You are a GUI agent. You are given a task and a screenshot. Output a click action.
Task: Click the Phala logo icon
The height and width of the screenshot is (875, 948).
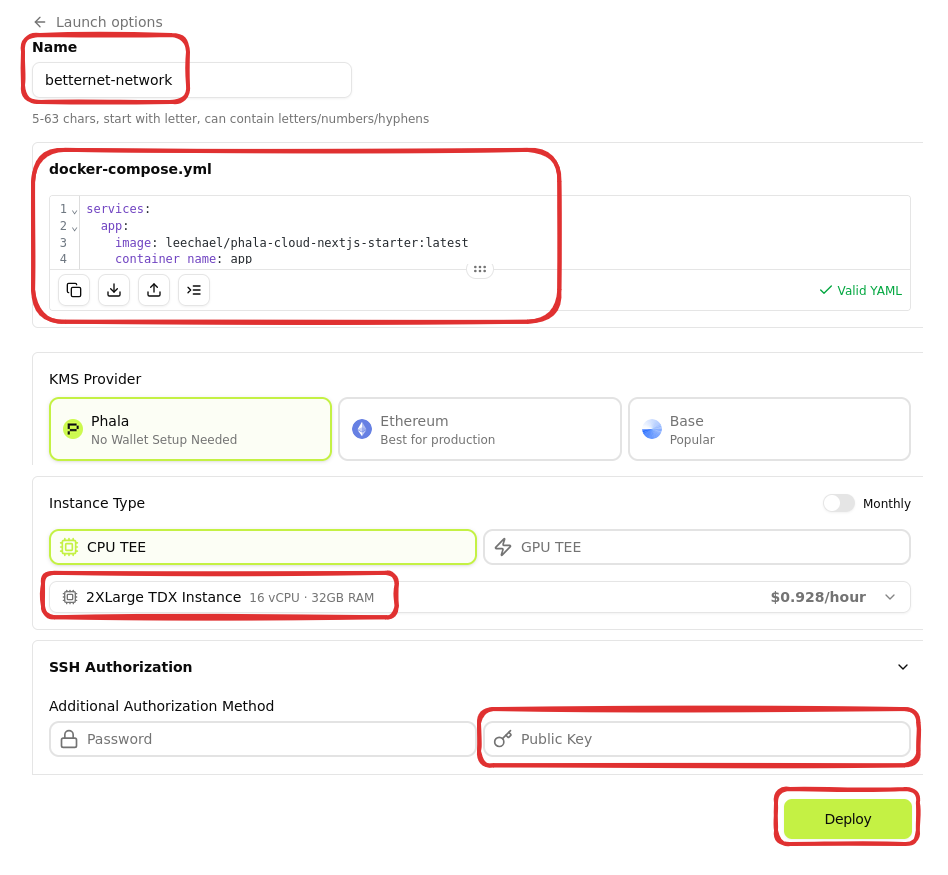73,429
